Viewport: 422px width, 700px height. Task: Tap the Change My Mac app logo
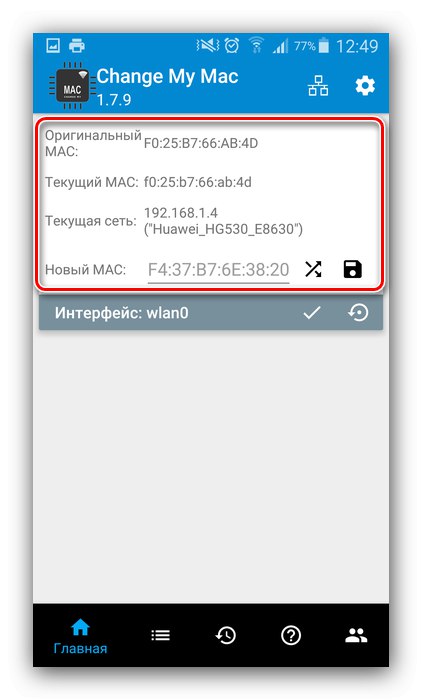point(72,87)
